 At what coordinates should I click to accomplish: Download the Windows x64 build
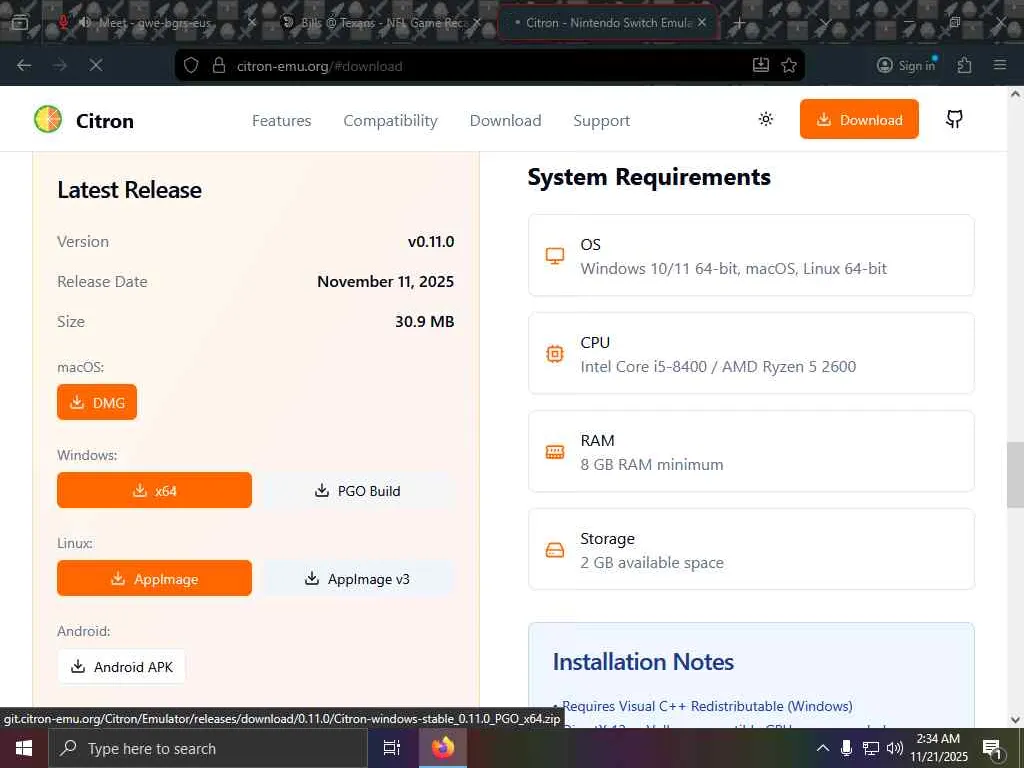click(x=154, y=490)
